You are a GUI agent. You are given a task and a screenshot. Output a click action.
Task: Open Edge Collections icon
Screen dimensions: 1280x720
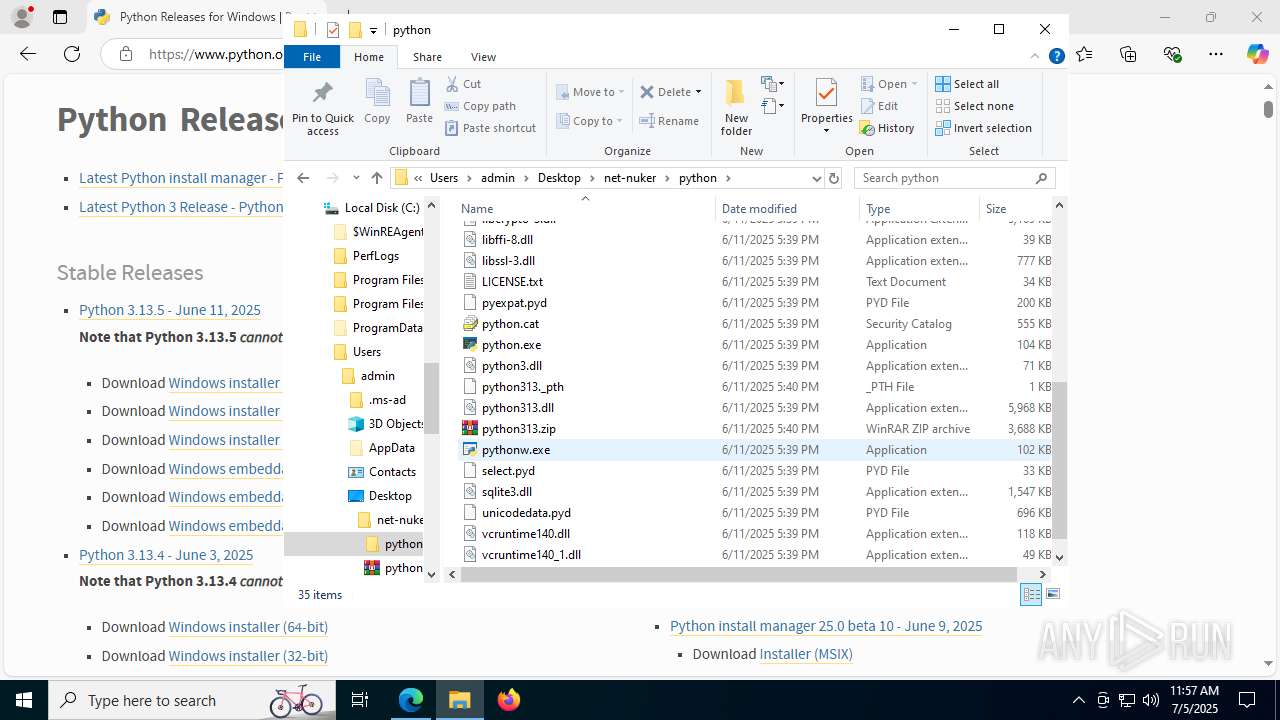1129,54
